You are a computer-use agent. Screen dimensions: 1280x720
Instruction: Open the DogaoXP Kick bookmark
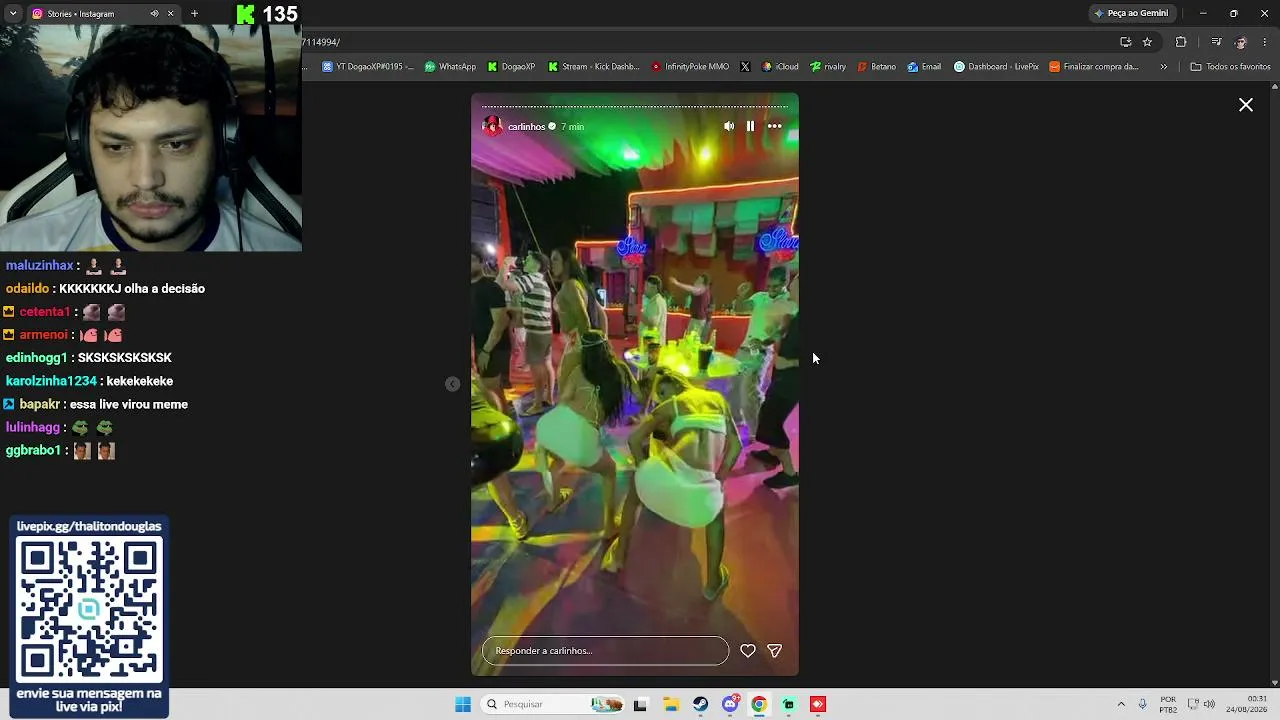[511, 67]
